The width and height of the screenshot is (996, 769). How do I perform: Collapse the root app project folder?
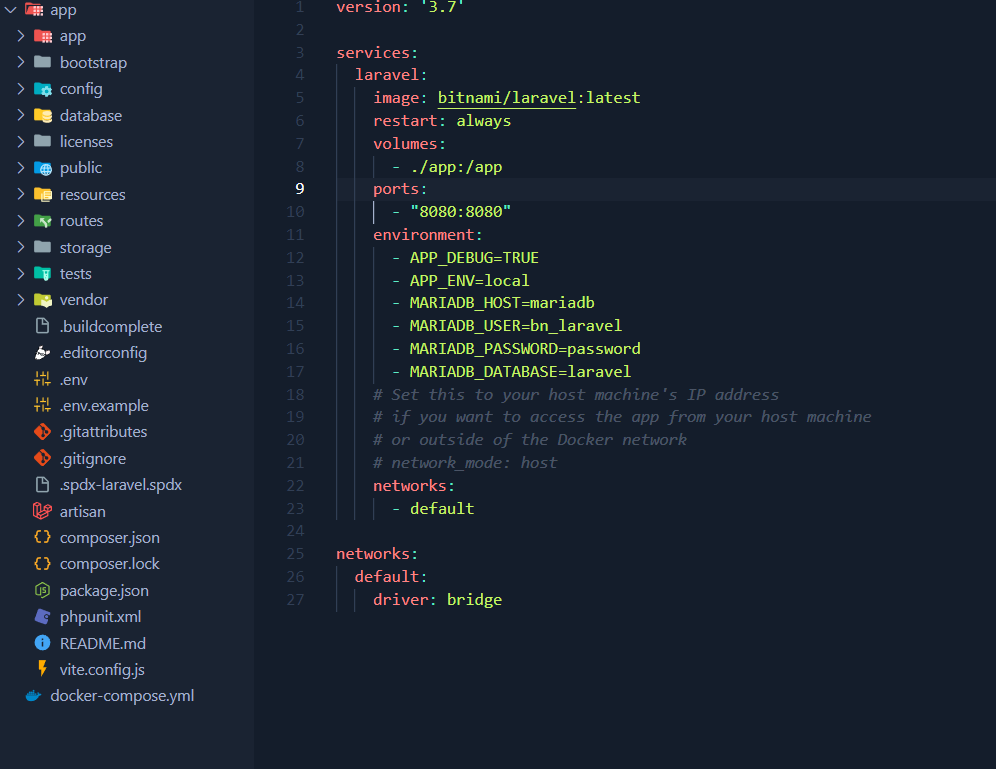pyautogui.click(x=8, y=9)
